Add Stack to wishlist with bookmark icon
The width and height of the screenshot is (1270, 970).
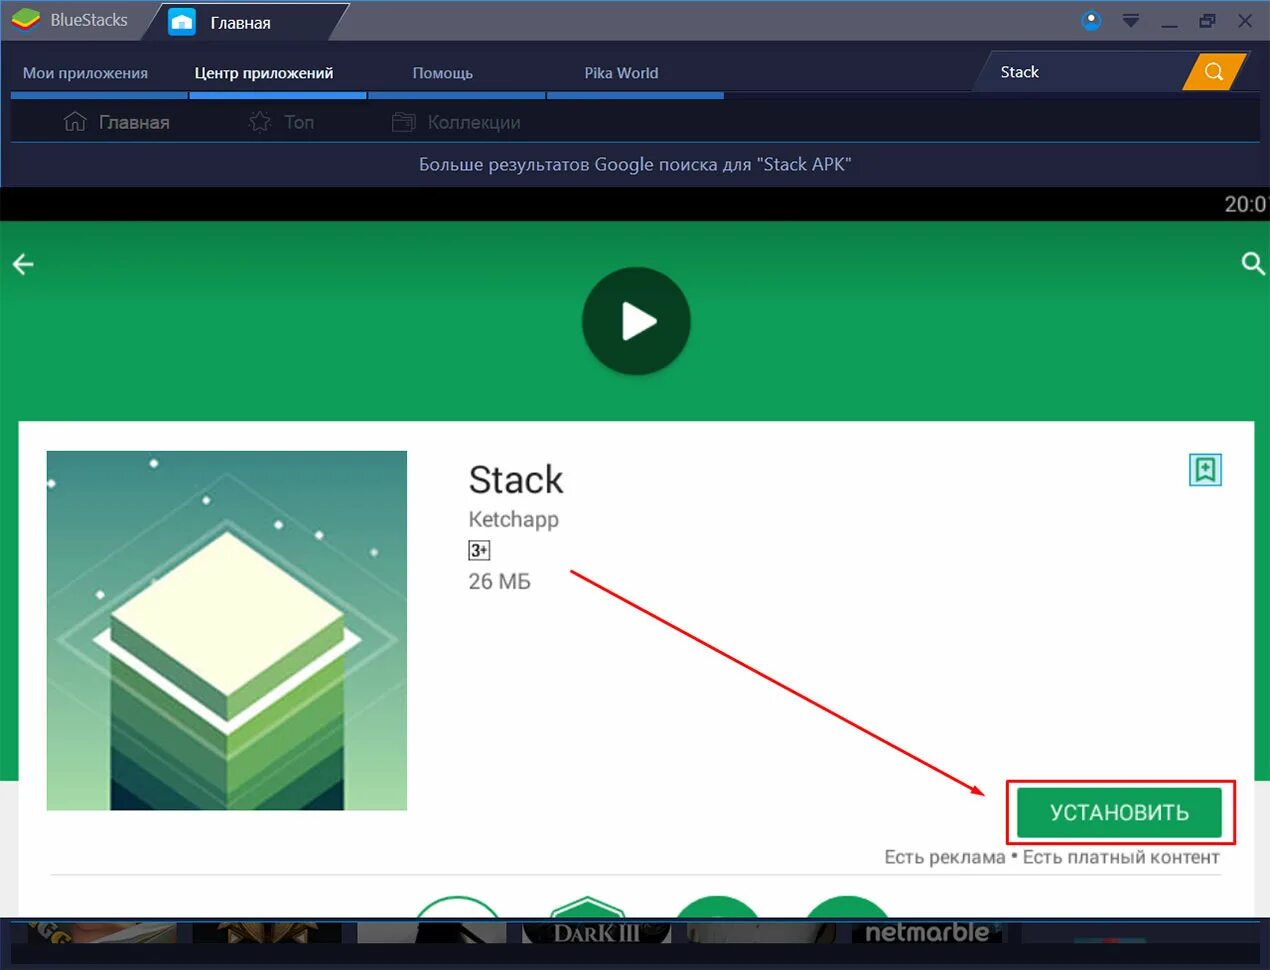pyautogui.click(x=1205, y=469)
